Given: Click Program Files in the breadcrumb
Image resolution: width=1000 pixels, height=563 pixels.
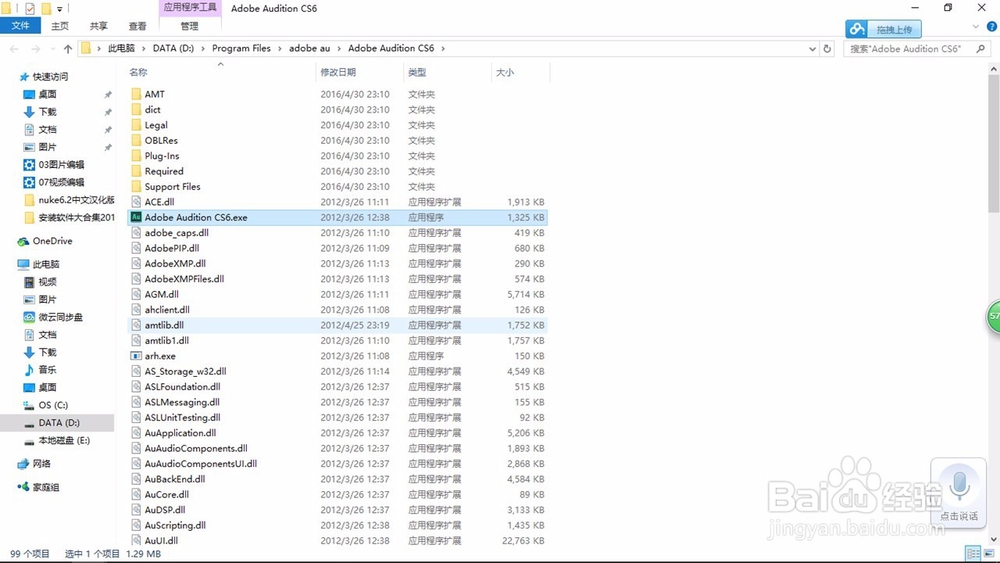Looking at the screenshot, I should 241,48.
